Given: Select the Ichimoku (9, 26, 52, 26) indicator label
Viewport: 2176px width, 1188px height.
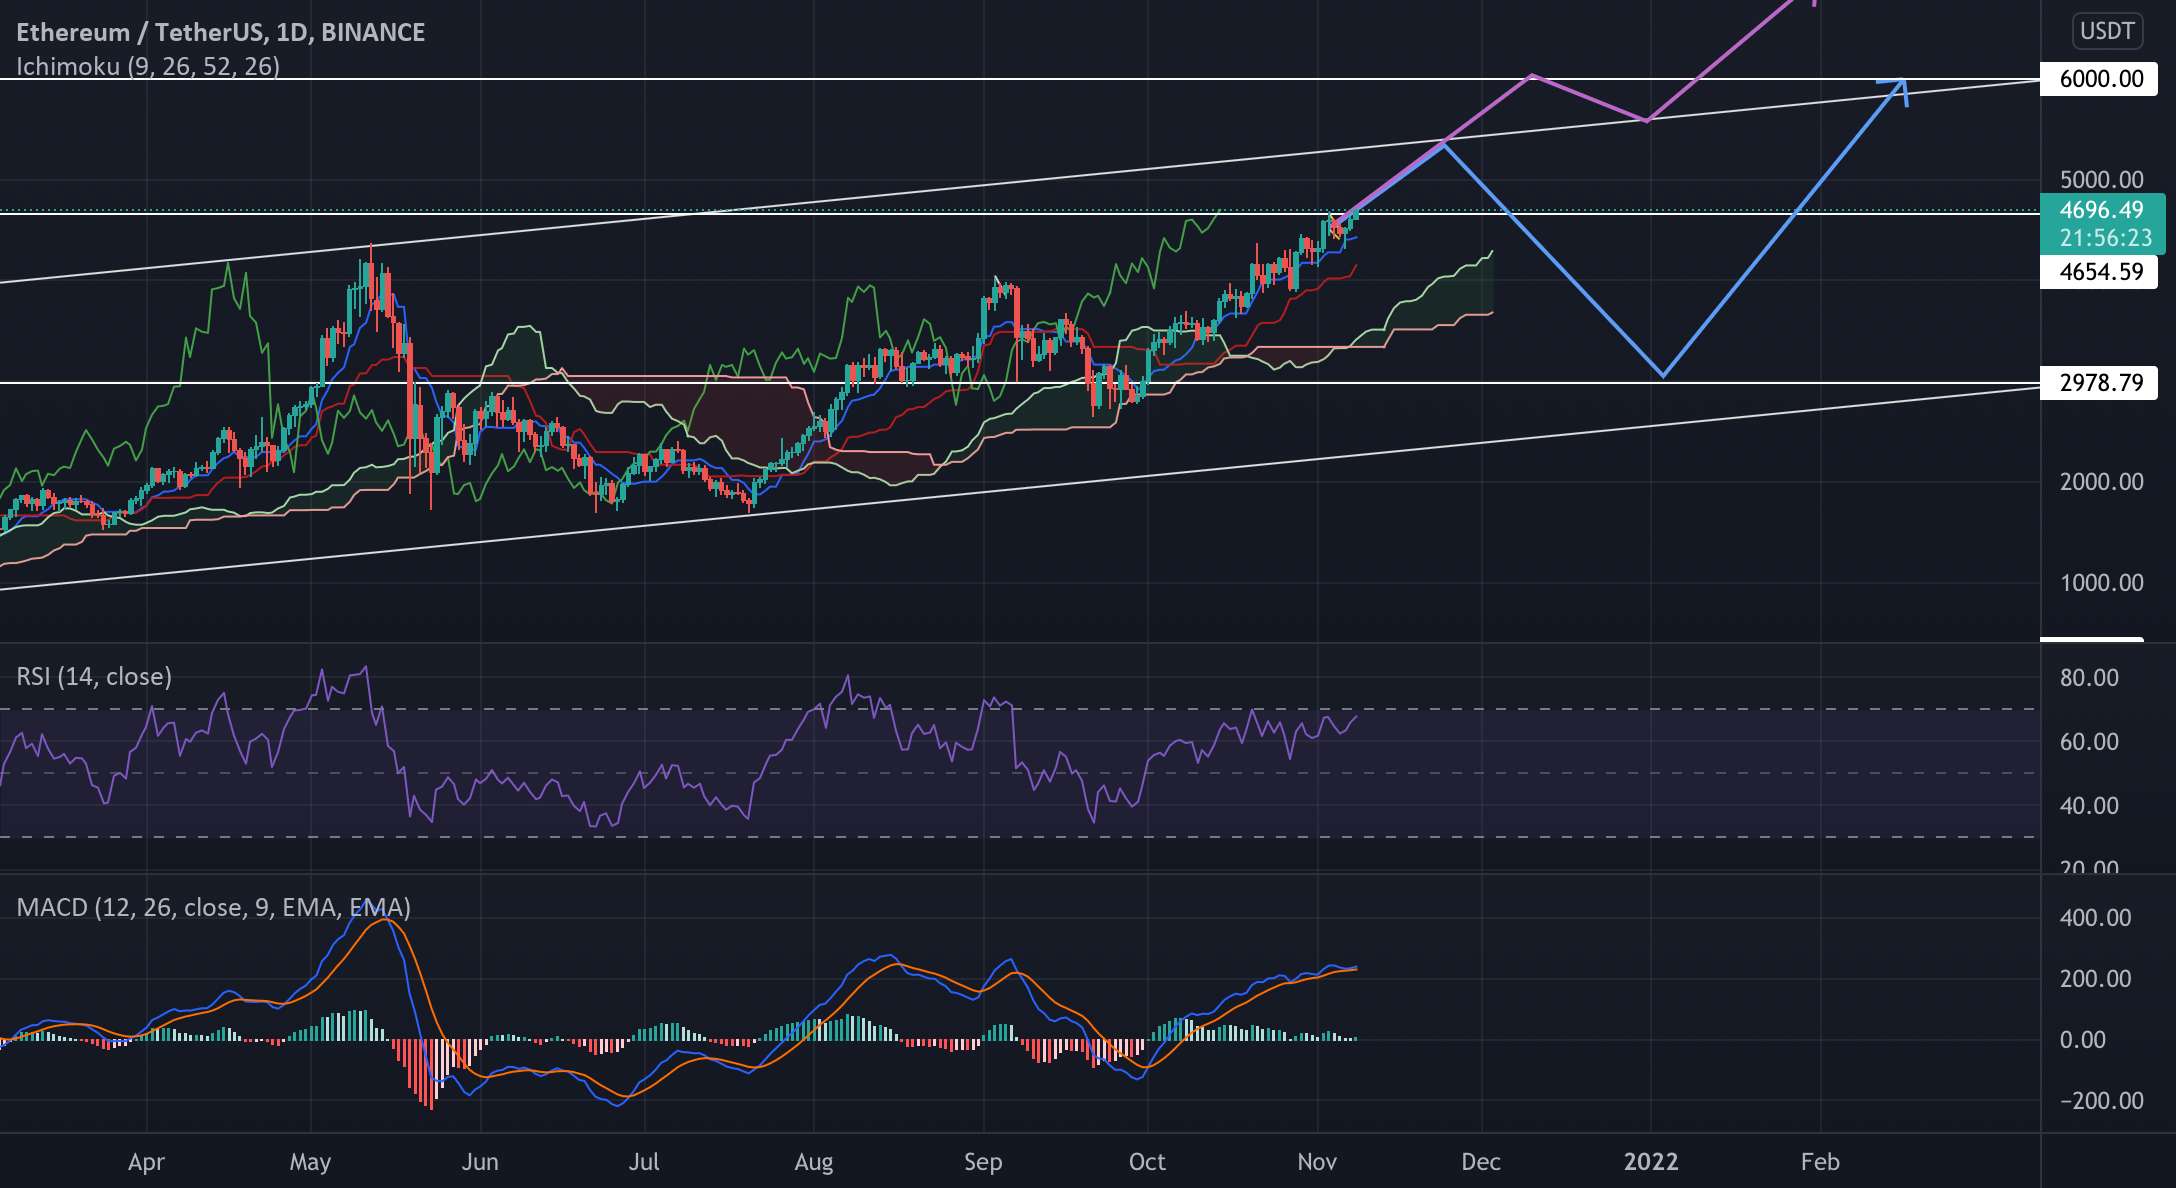Looking at the screenshot, I should (148, 67).
